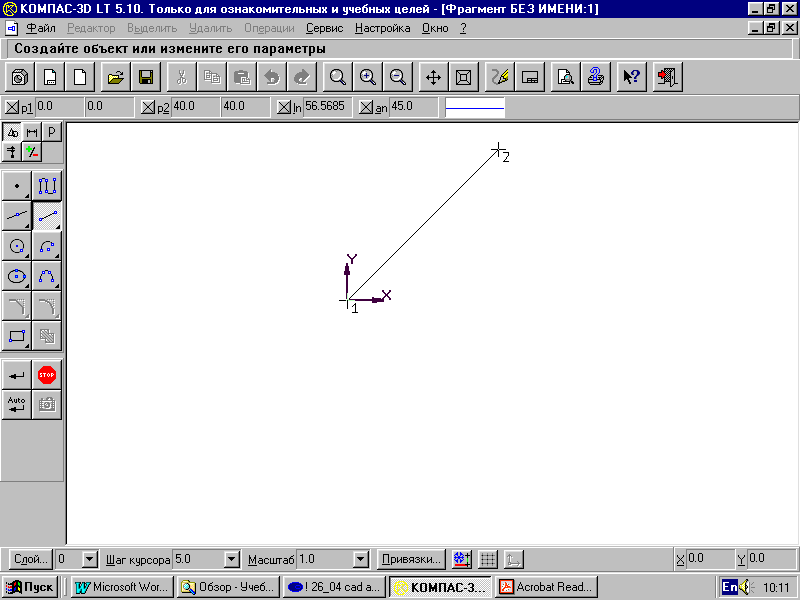Create new drawing sheet icon
Screen dimensions: 800x600
pyautogui.click(x=49, y=77)
